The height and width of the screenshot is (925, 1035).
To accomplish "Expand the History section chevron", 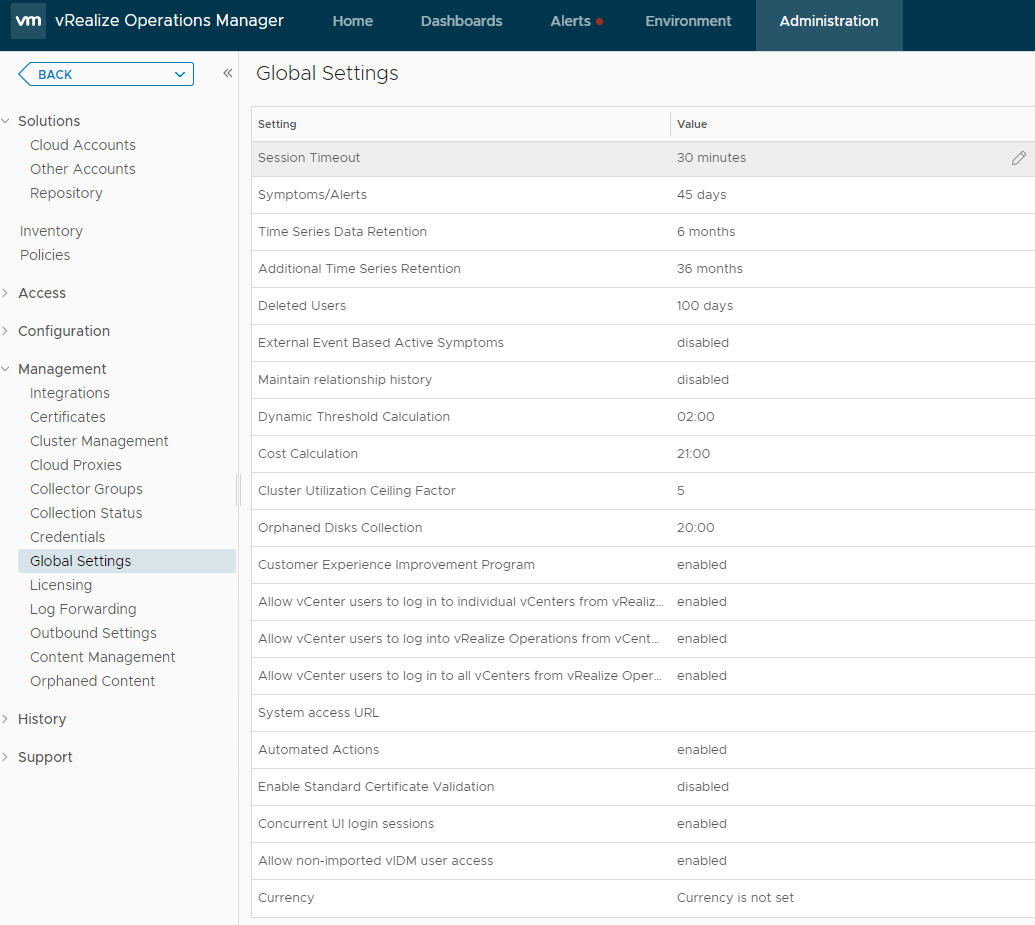I will point(5,719).
